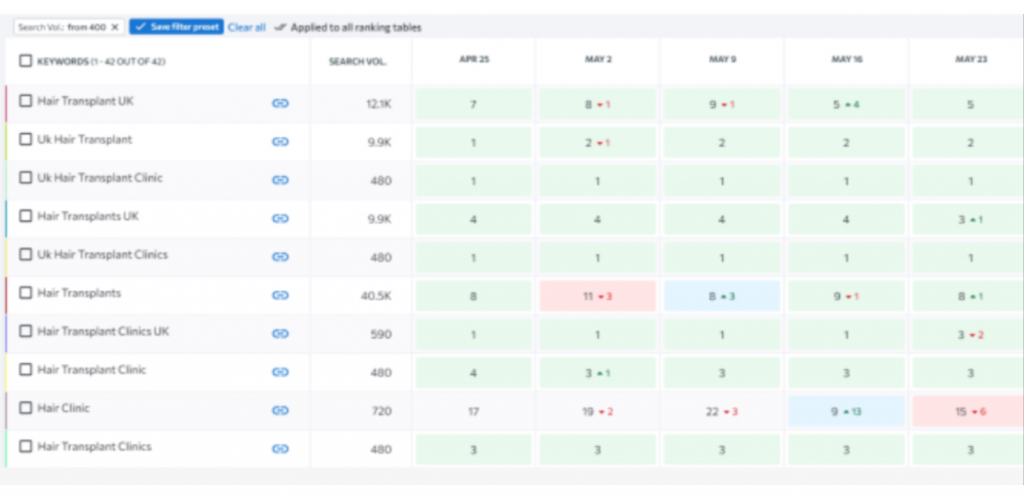
Task: Open link icon for Hair Transplants UK
Action: click(280, 218)
